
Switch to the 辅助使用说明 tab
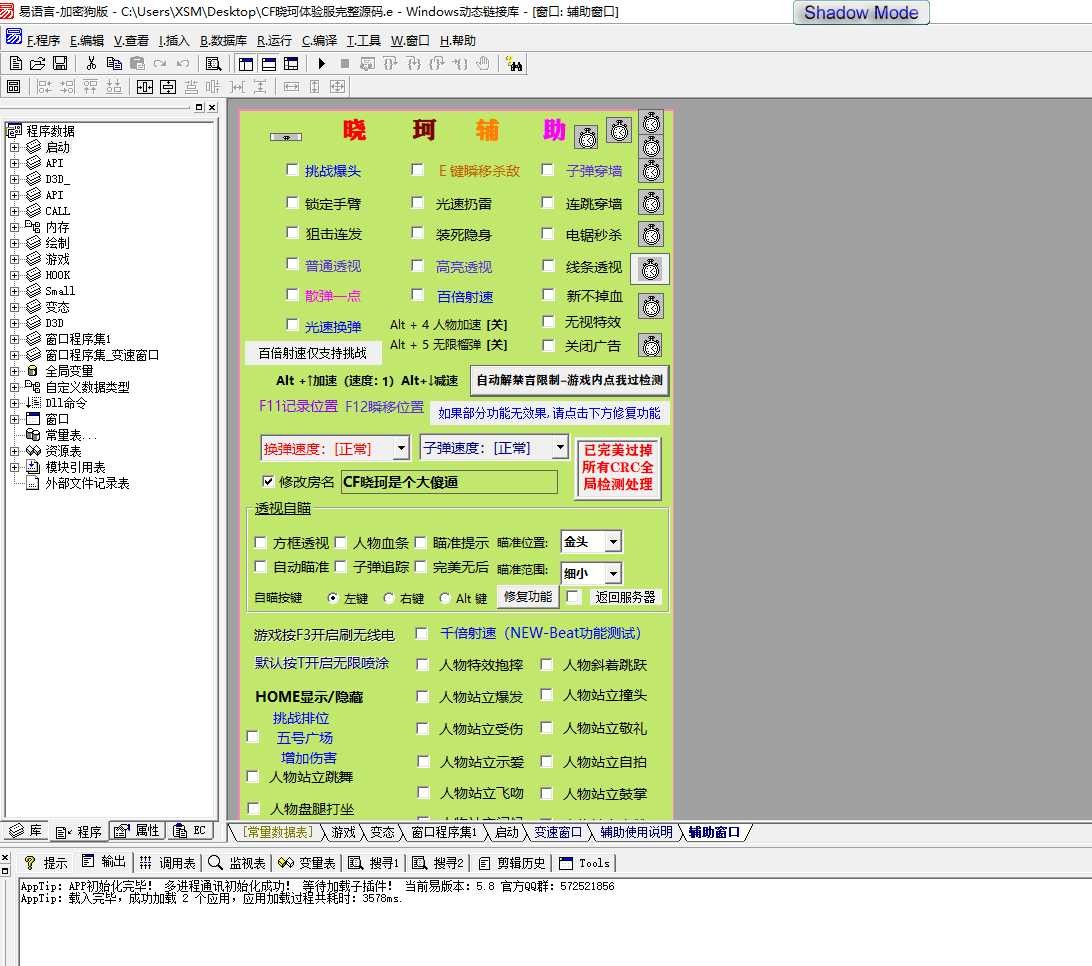[636, 832]
